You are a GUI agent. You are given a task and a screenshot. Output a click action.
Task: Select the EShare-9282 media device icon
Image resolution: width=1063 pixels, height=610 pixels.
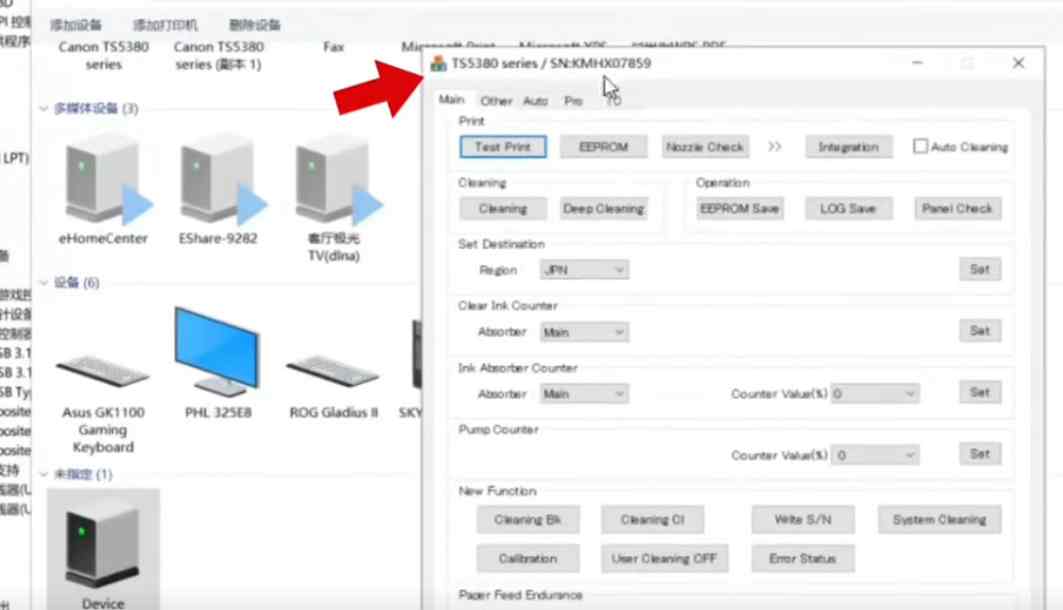220,180
